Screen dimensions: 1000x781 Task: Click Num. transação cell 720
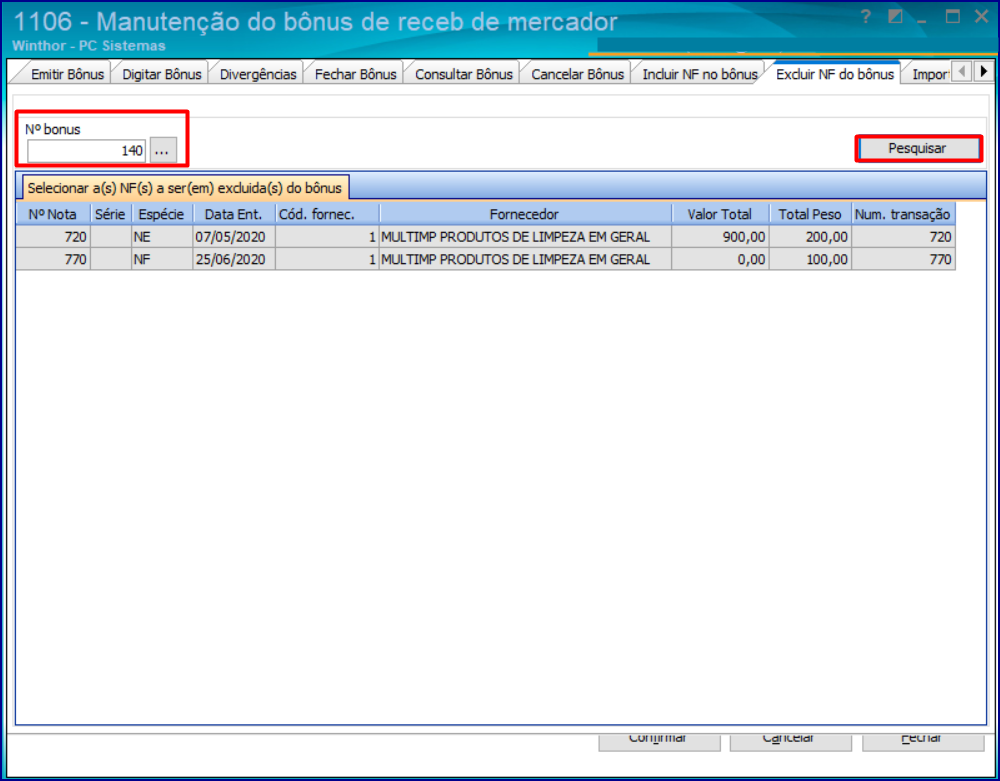point(903,237)
